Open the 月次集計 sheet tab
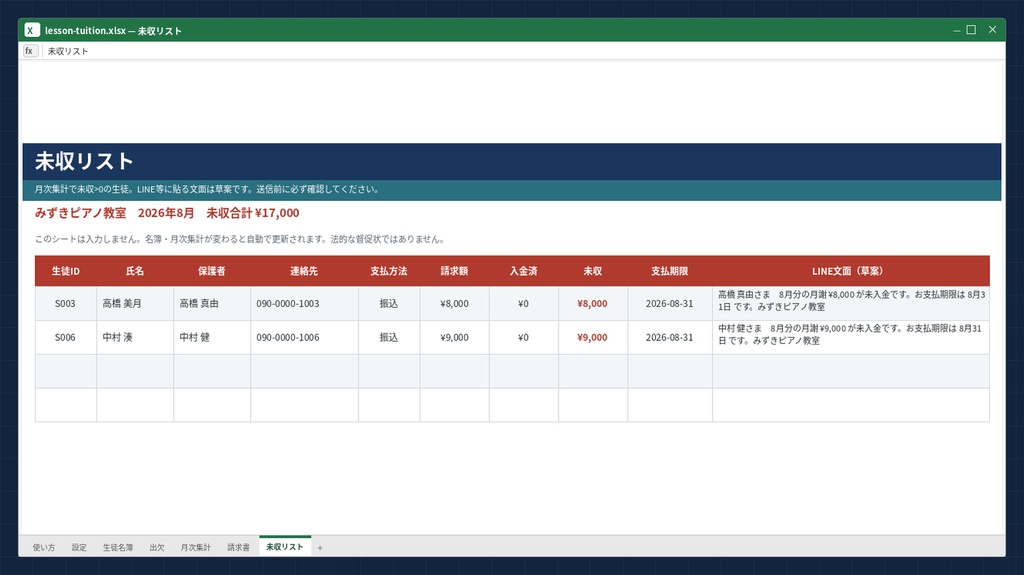Image resolution: width=1024 pixels, height=575 pixels. coord(195,548)
